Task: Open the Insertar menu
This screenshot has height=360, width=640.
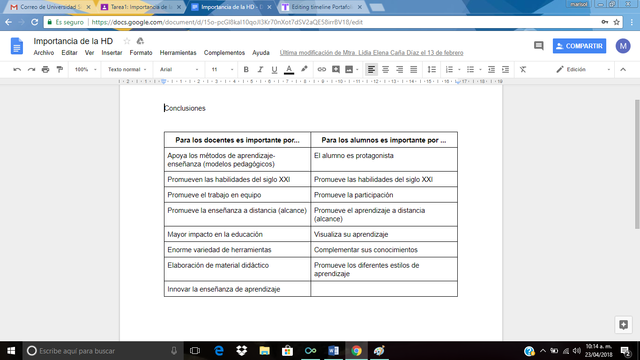Action: pyautogui.click(x=112, y=53)
